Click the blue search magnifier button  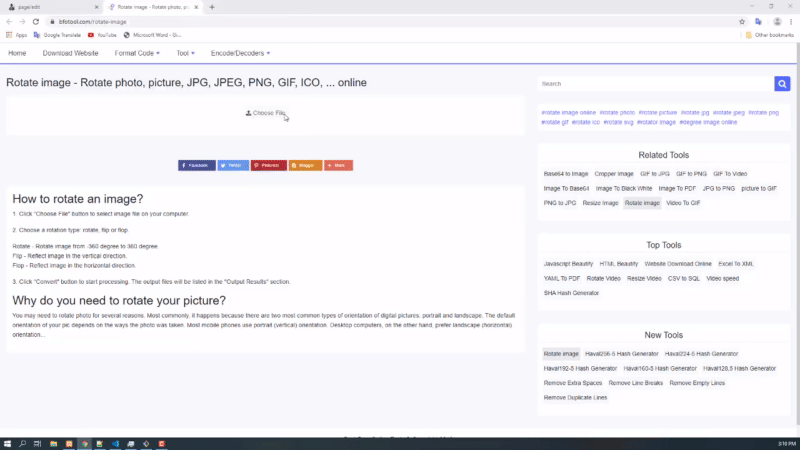click(782, 84)
